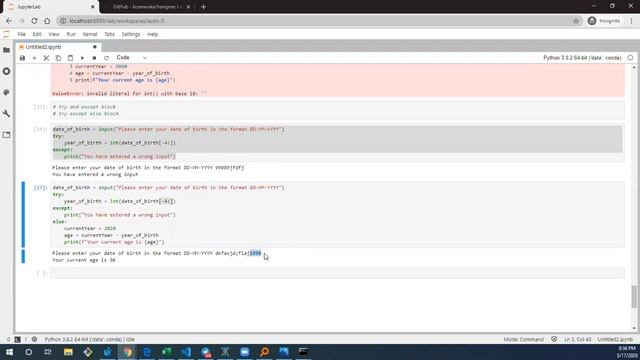Open the terminal window from the taskbar
Screen dimensions: 640x360
[303, 352]
